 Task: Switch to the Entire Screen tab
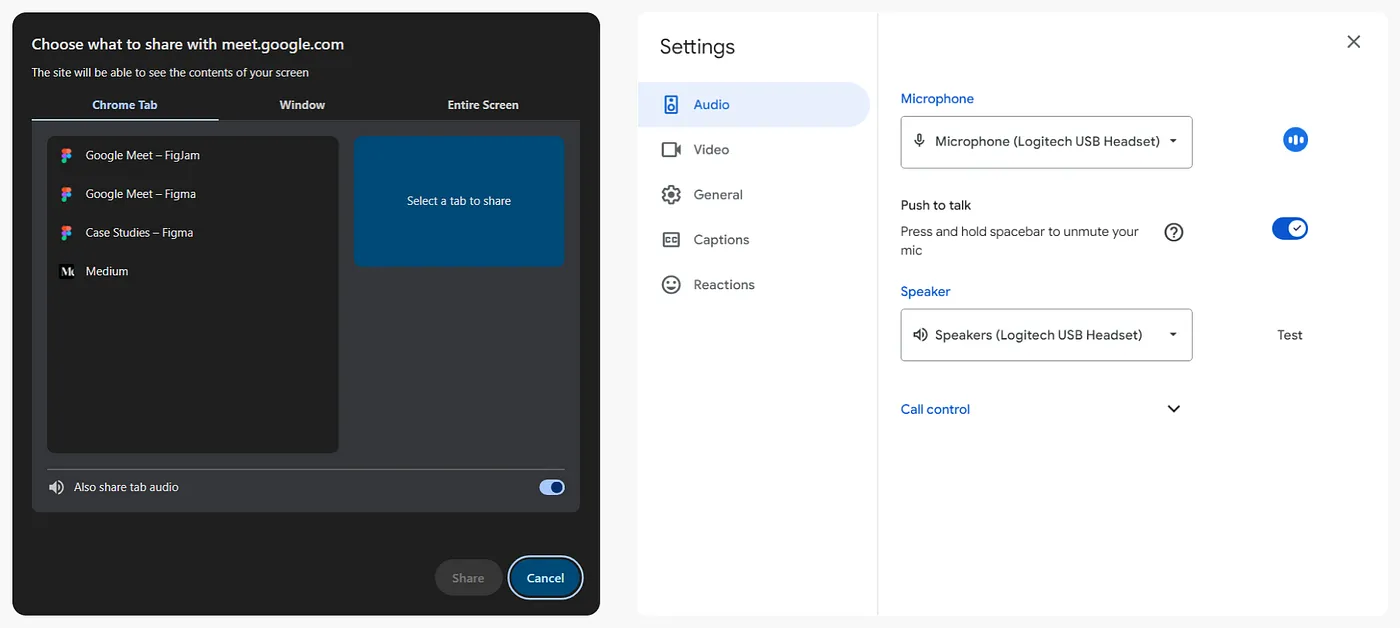pyautogui.click(x=483, y=104)
